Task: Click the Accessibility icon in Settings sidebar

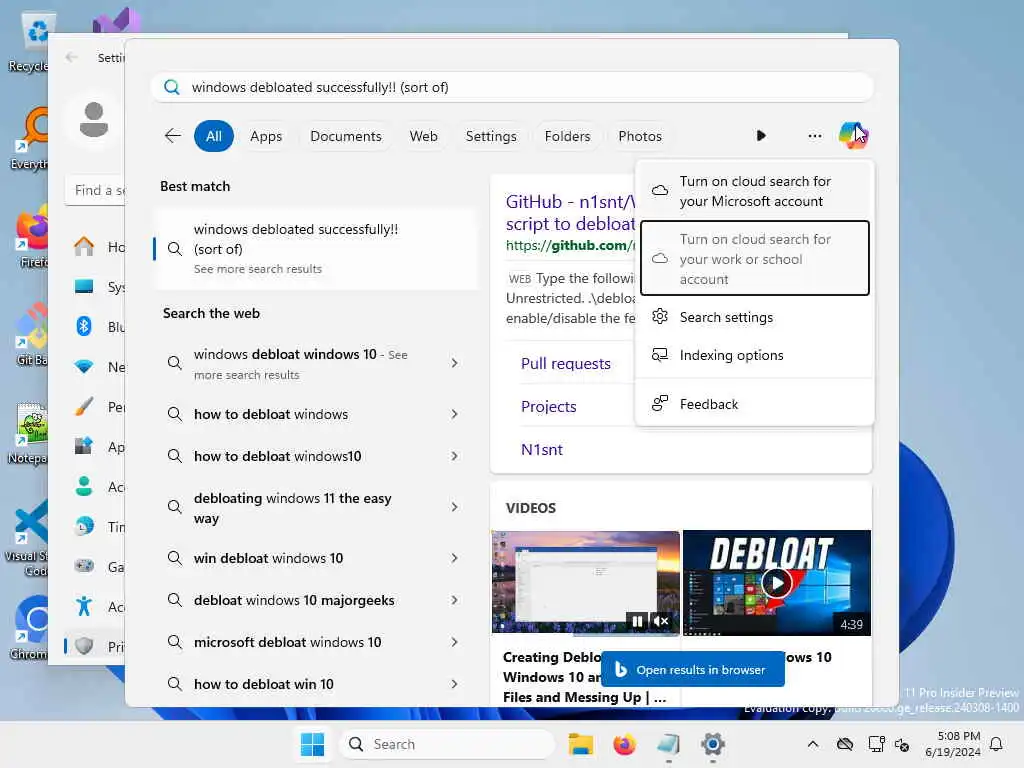Action: [84, 606]
